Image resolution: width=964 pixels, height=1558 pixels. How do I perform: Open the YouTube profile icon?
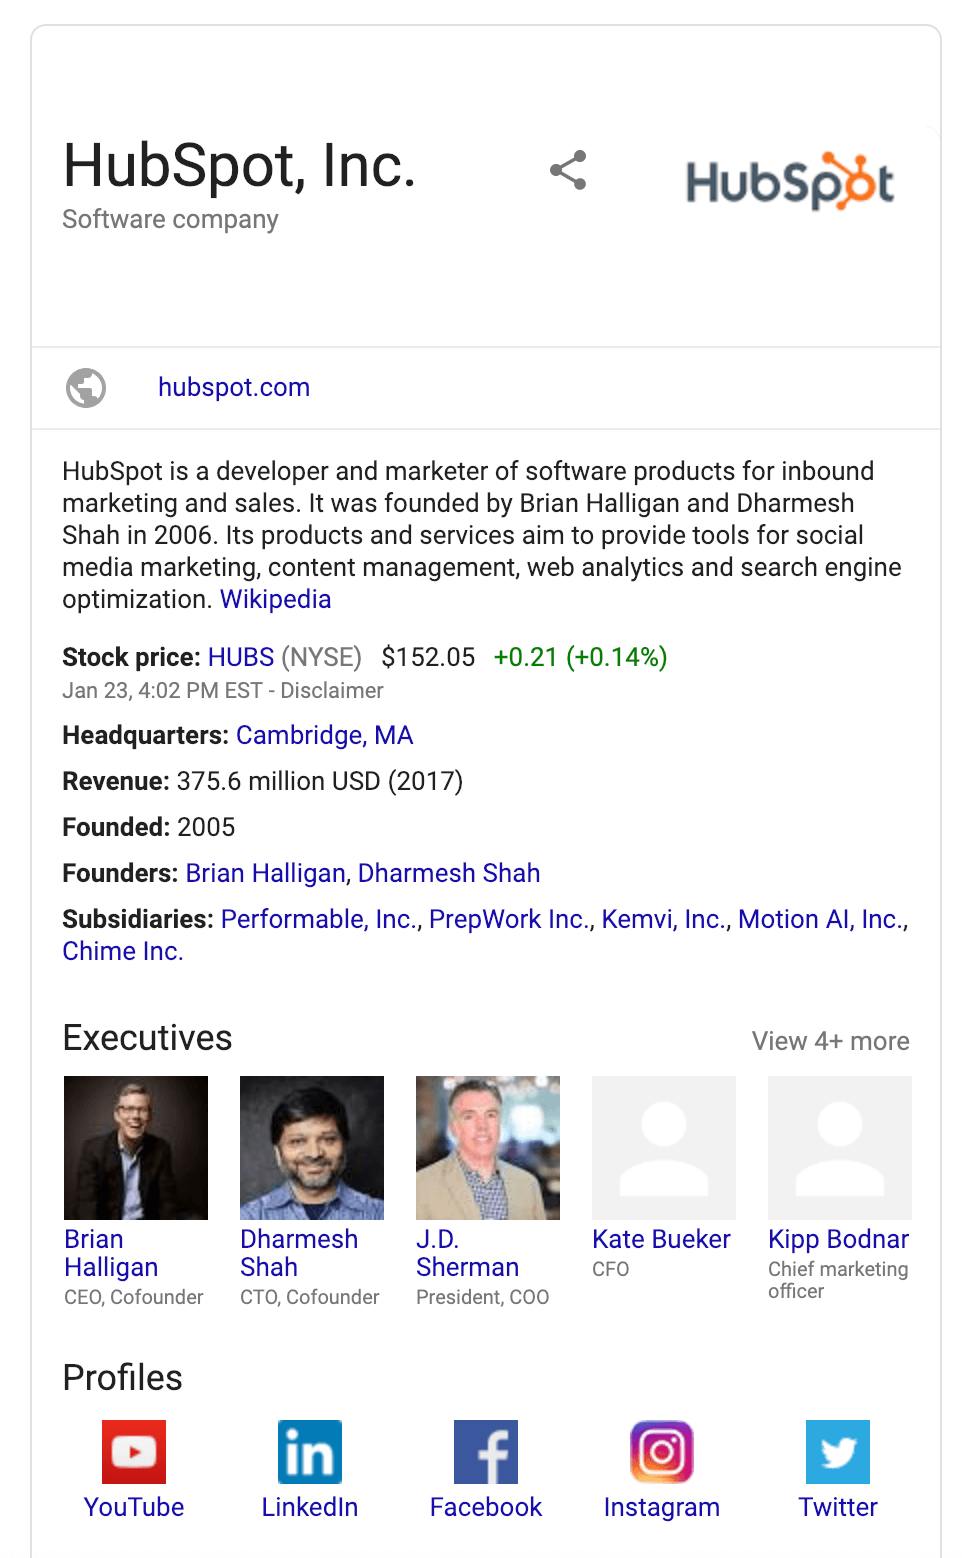pos(134,1452)
